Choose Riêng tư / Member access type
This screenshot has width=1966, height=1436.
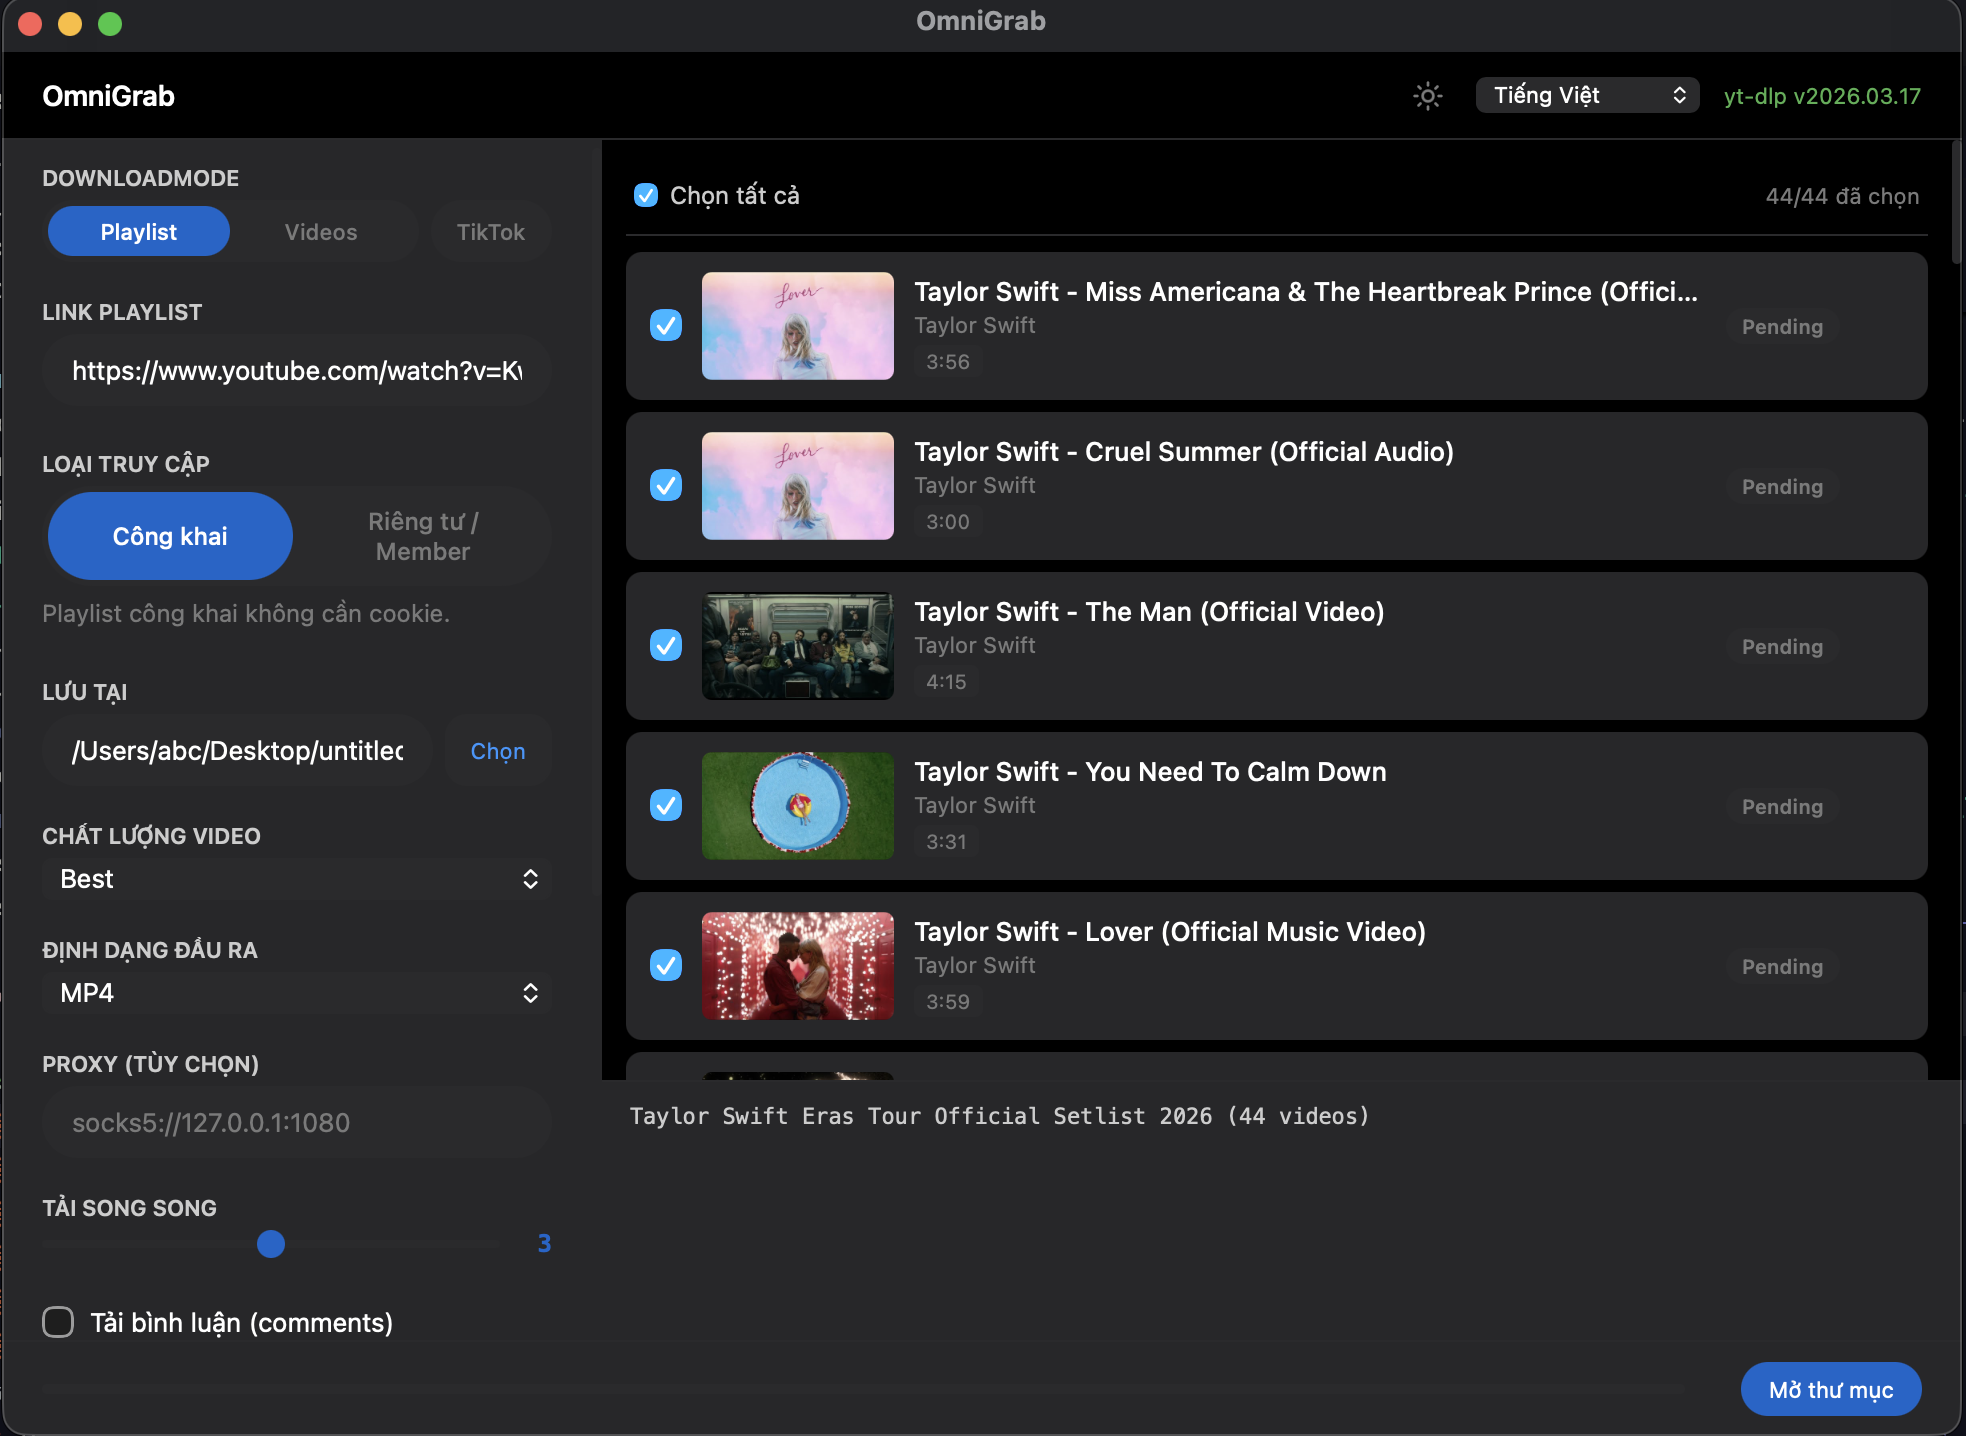[x=423, y=536]
